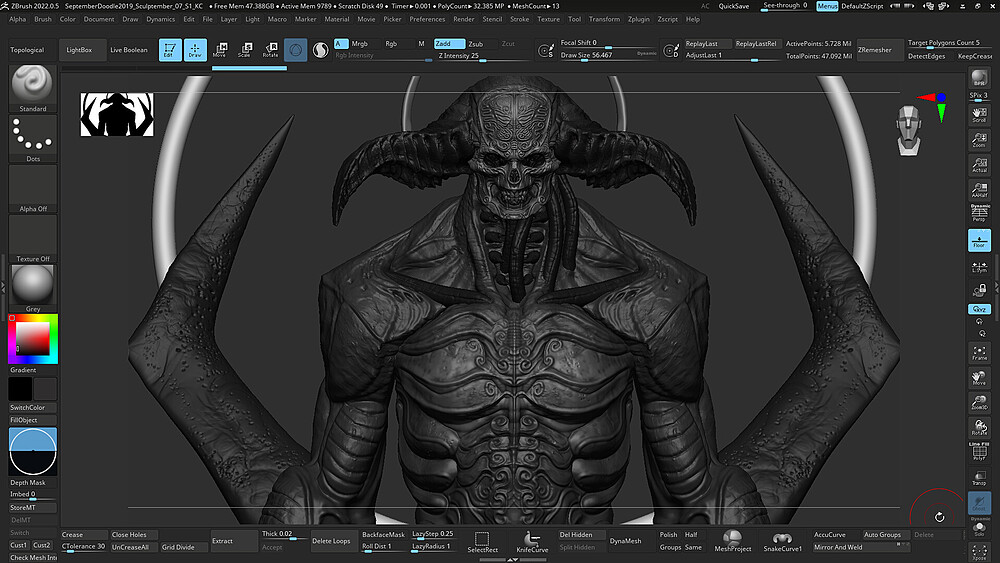The width and height of the screenshot is (1000, 563).
Task: Click the Solo mode icon
Action: [979, 529]
